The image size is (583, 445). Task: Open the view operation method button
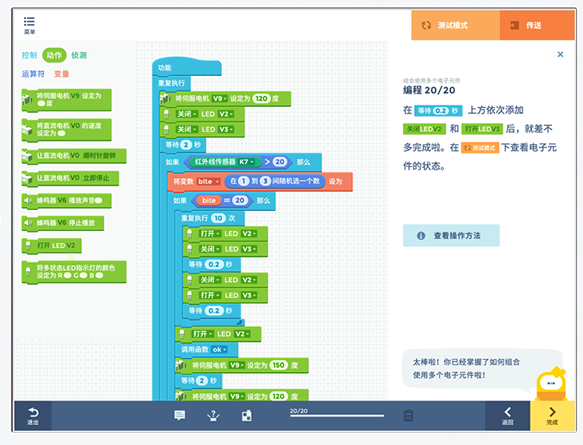[x=451, y=235]
